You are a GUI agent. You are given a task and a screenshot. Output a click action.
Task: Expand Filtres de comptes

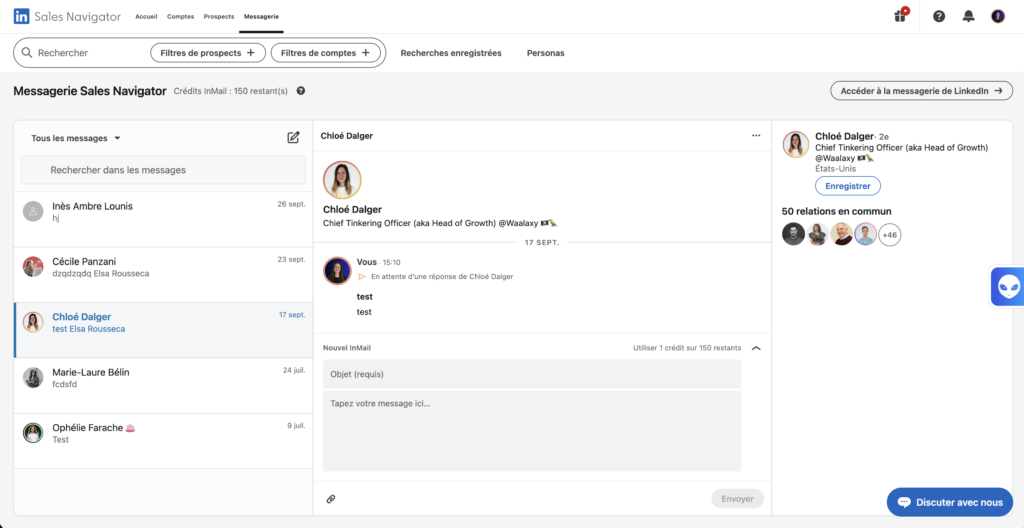(x=325, y=53)
